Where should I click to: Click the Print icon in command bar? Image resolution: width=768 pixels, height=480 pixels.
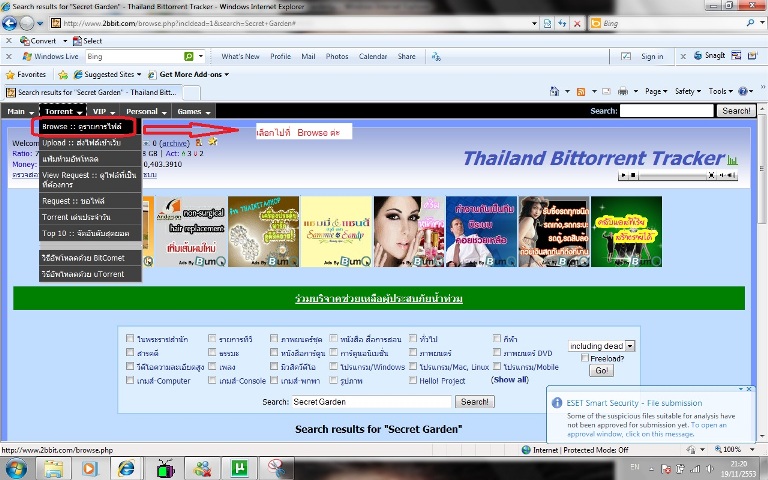tap(623, 91)
